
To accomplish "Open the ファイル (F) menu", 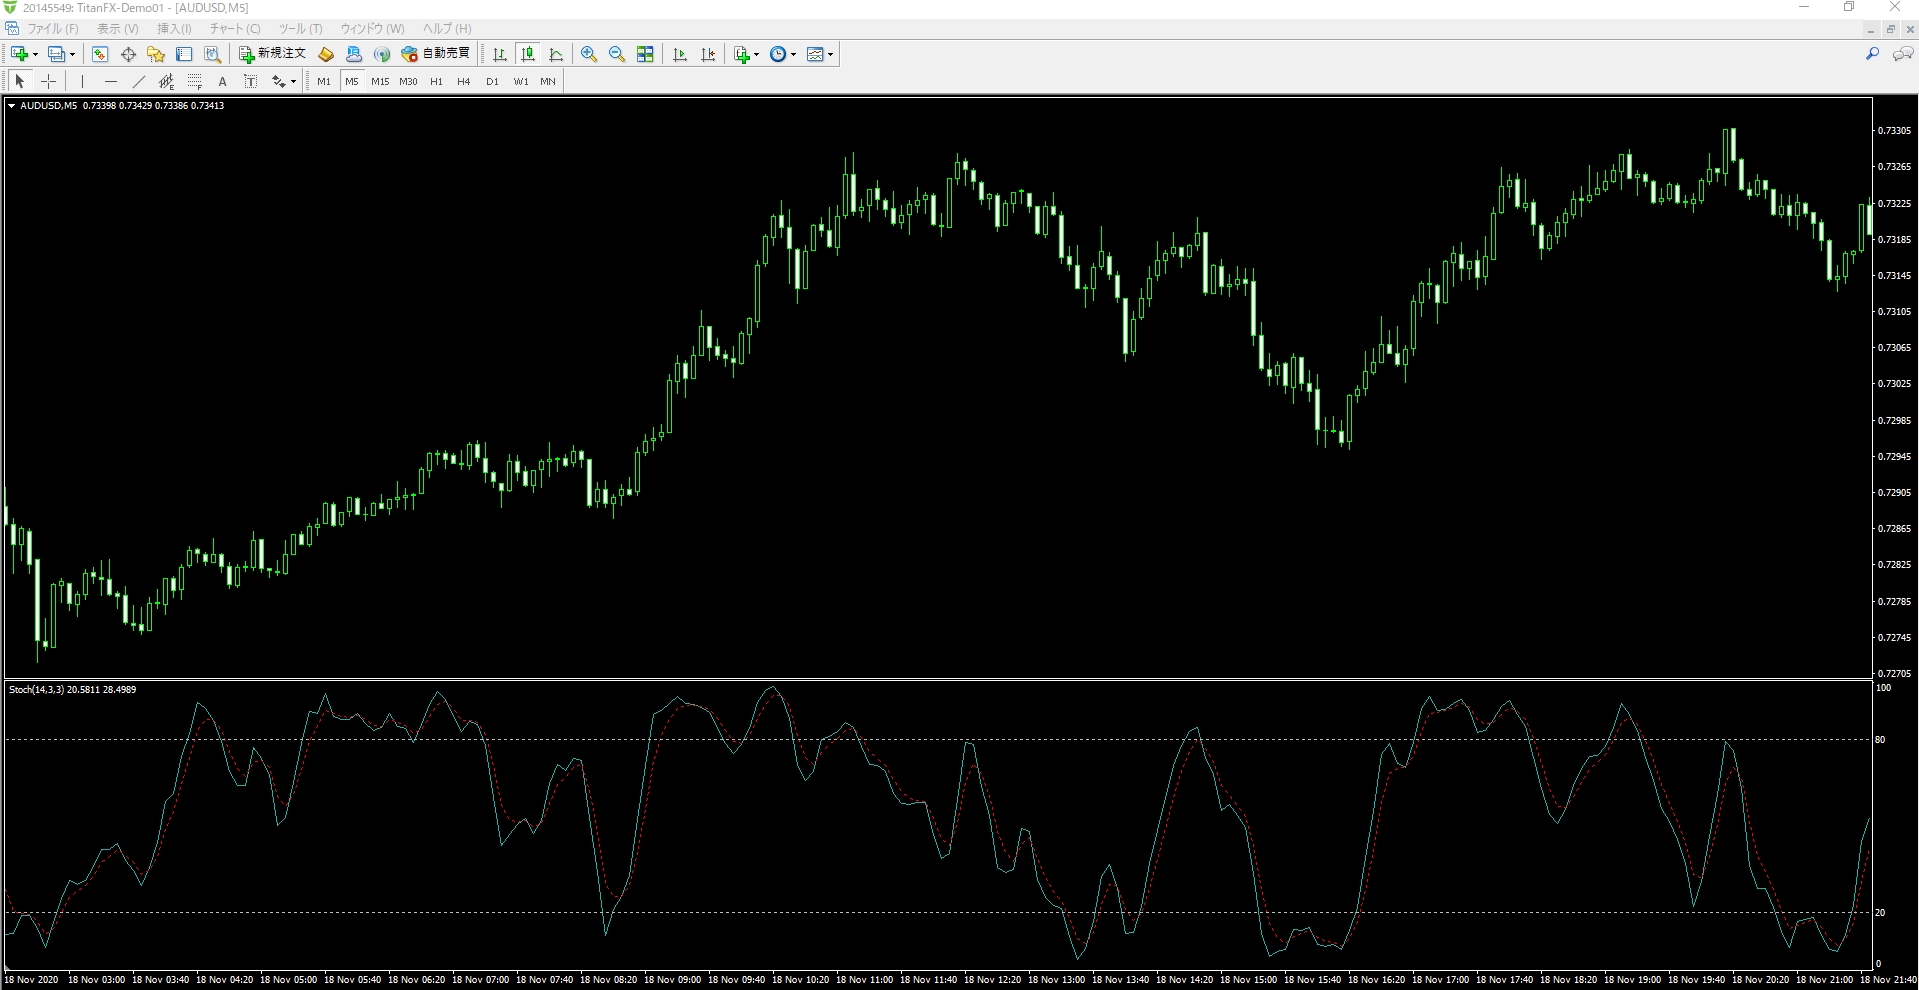I will 52,29.
